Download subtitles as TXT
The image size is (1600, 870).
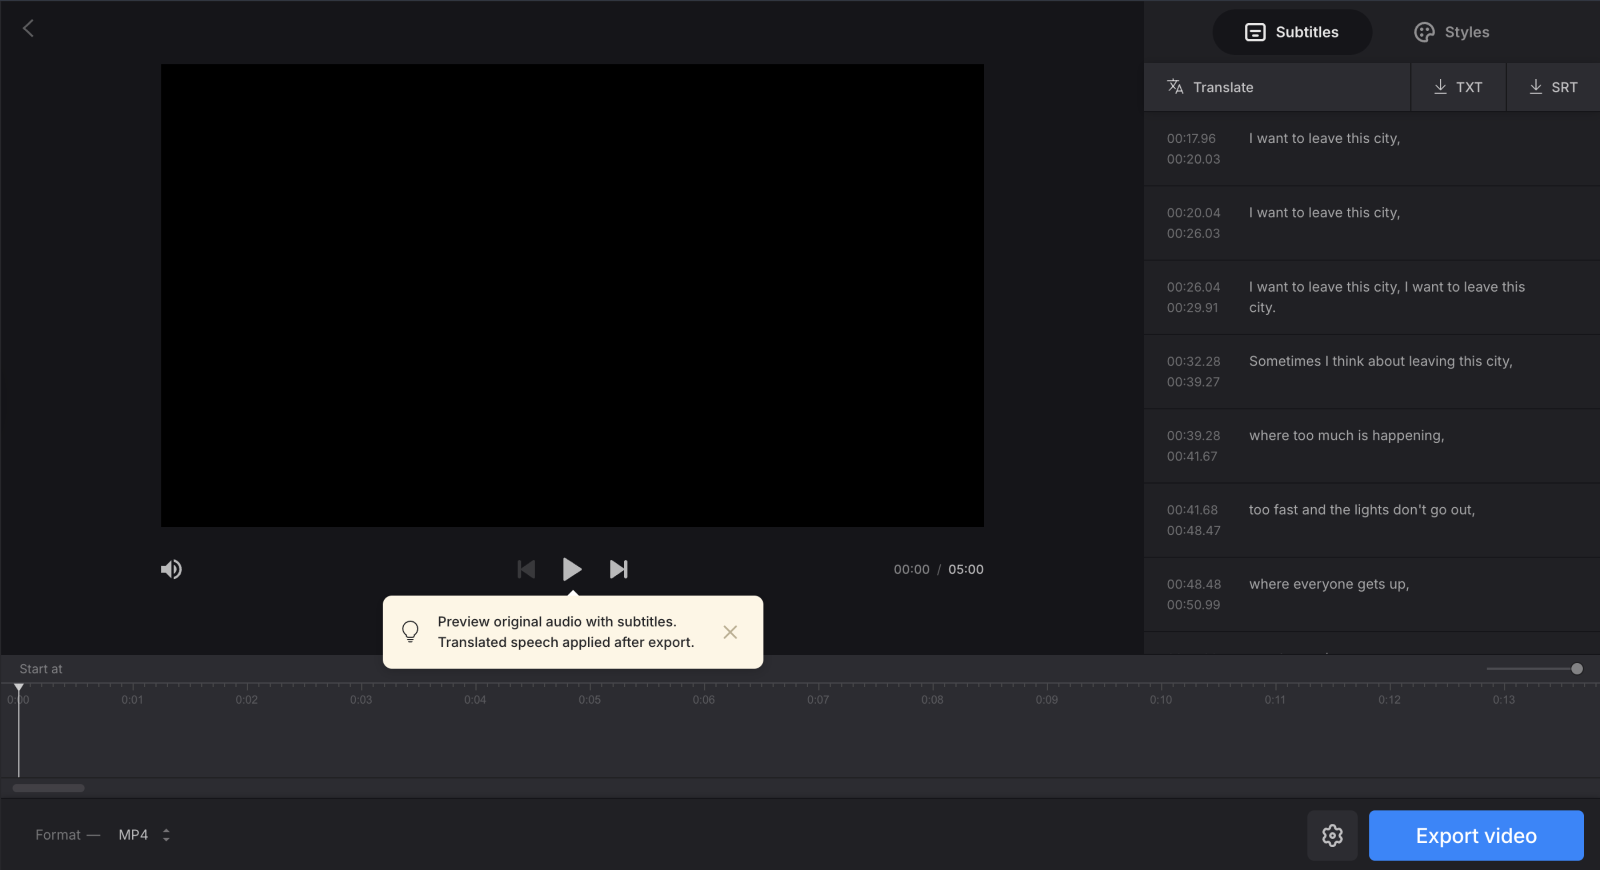1458,87
